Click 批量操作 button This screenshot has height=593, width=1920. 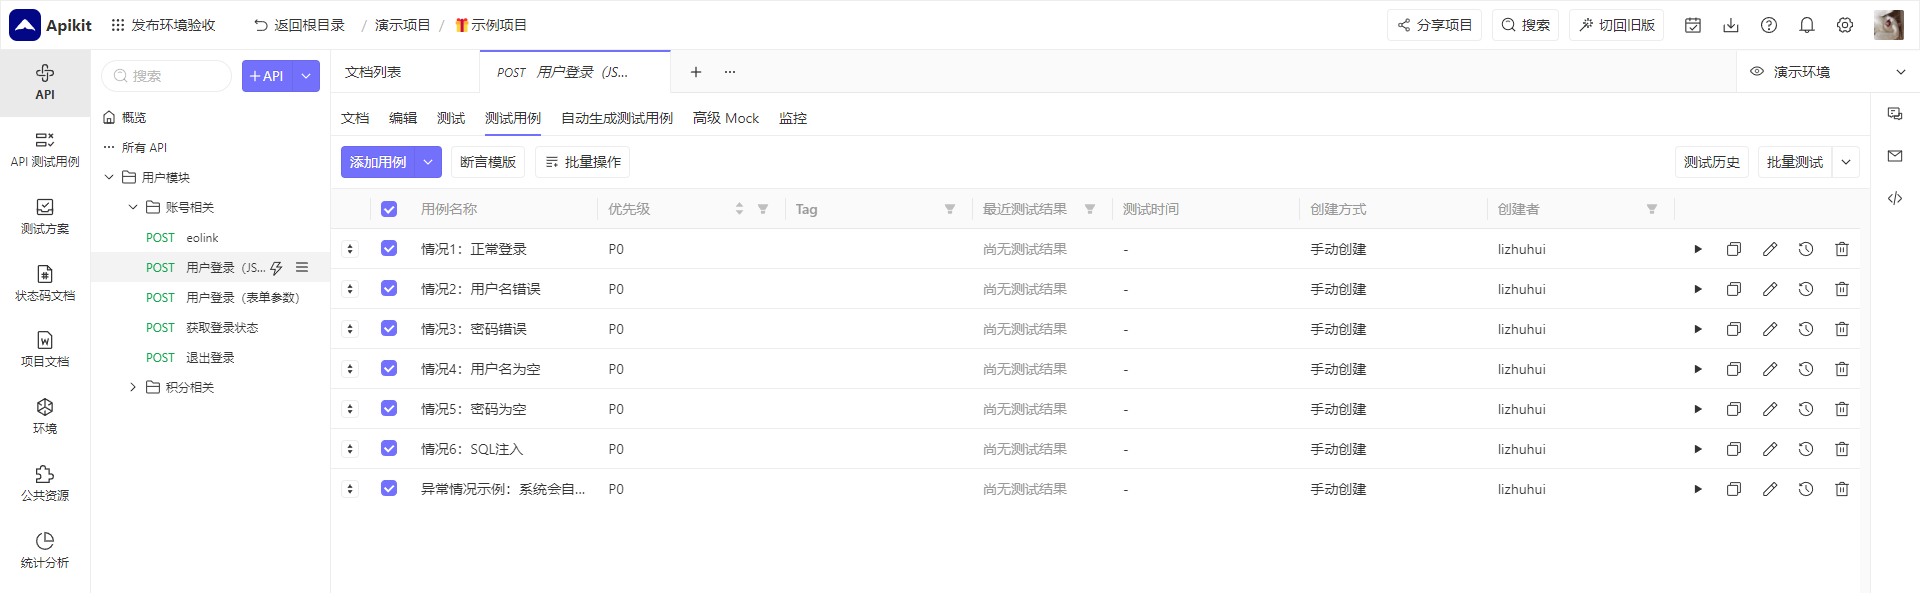coord(583,162)
